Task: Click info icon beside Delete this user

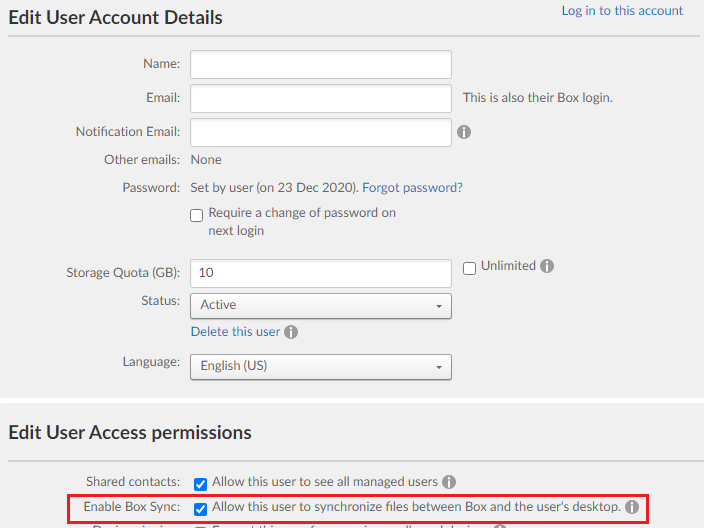Action: click(290, 332)
